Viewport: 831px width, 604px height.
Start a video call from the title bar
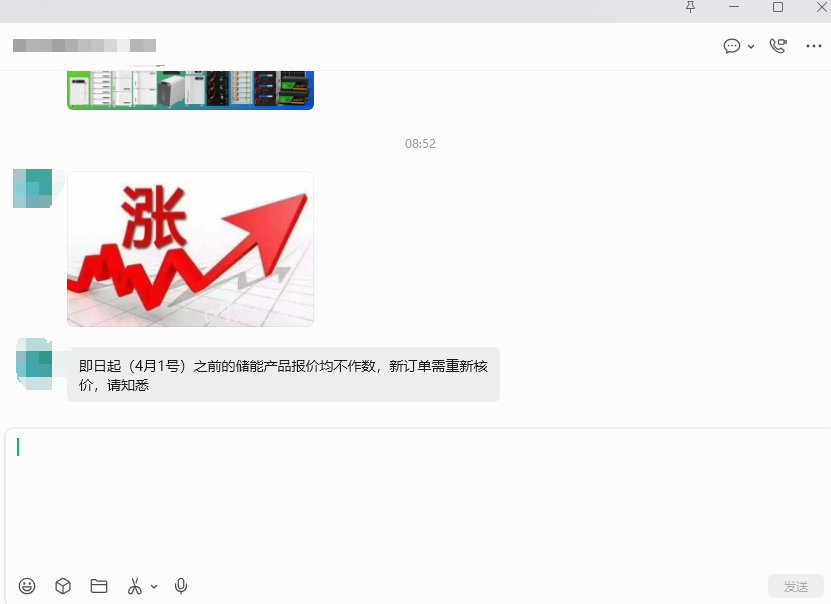pos(778,45)
